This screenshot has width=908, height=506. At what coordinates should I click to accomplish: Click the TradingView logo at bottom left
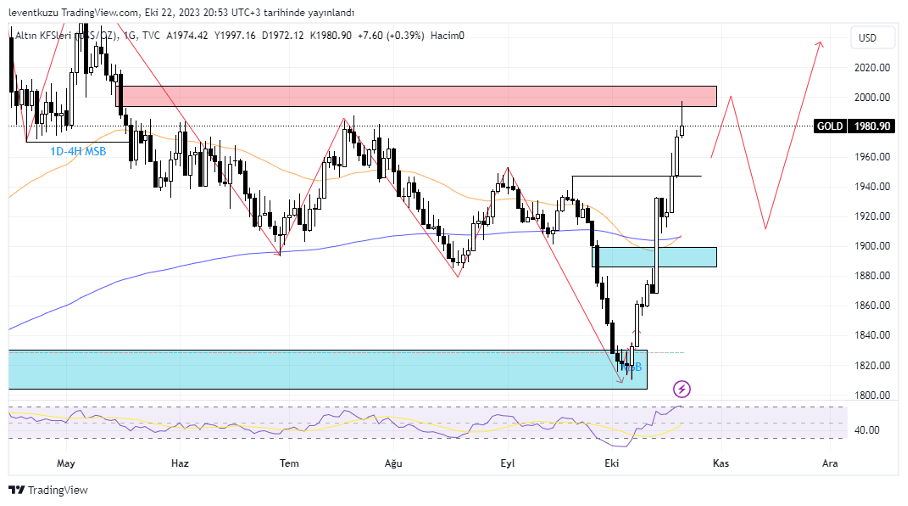tap(48, 490)
